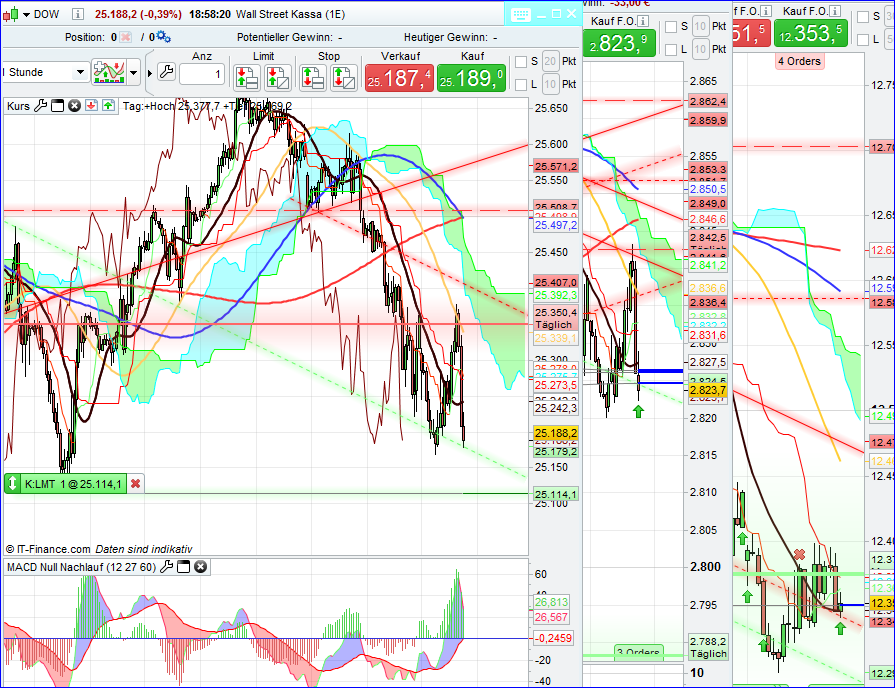Click the Täglich label at bottom right

pyautogui.click(x=707, y=653)
